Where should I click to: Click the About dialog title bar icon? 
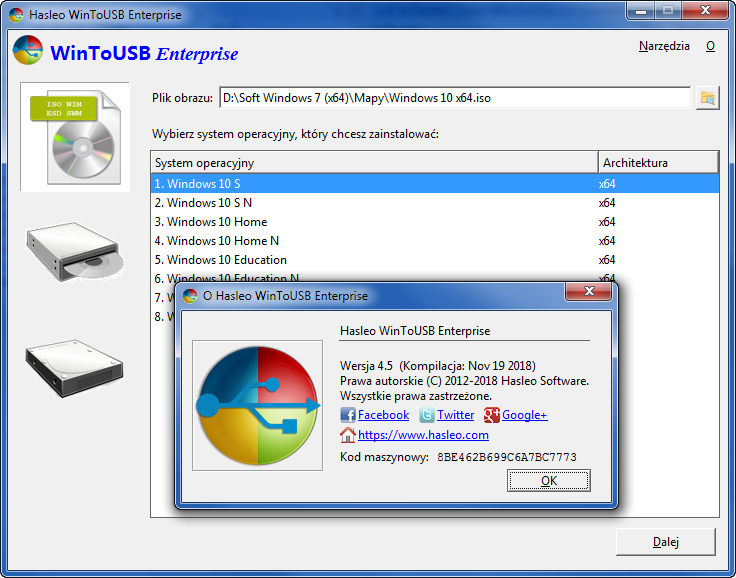click(190, 296)
